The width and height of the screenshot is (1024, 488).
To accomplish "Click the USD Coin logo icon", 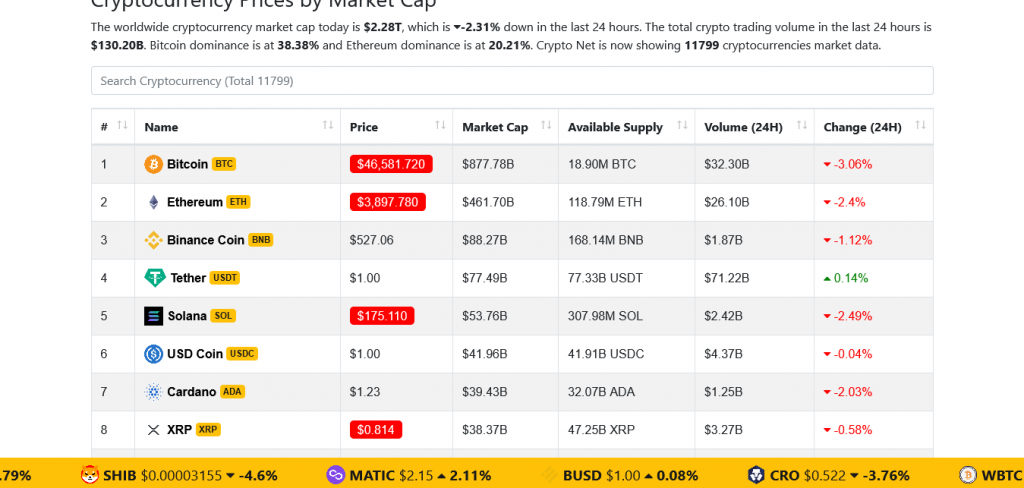I will tap(154, 354).
